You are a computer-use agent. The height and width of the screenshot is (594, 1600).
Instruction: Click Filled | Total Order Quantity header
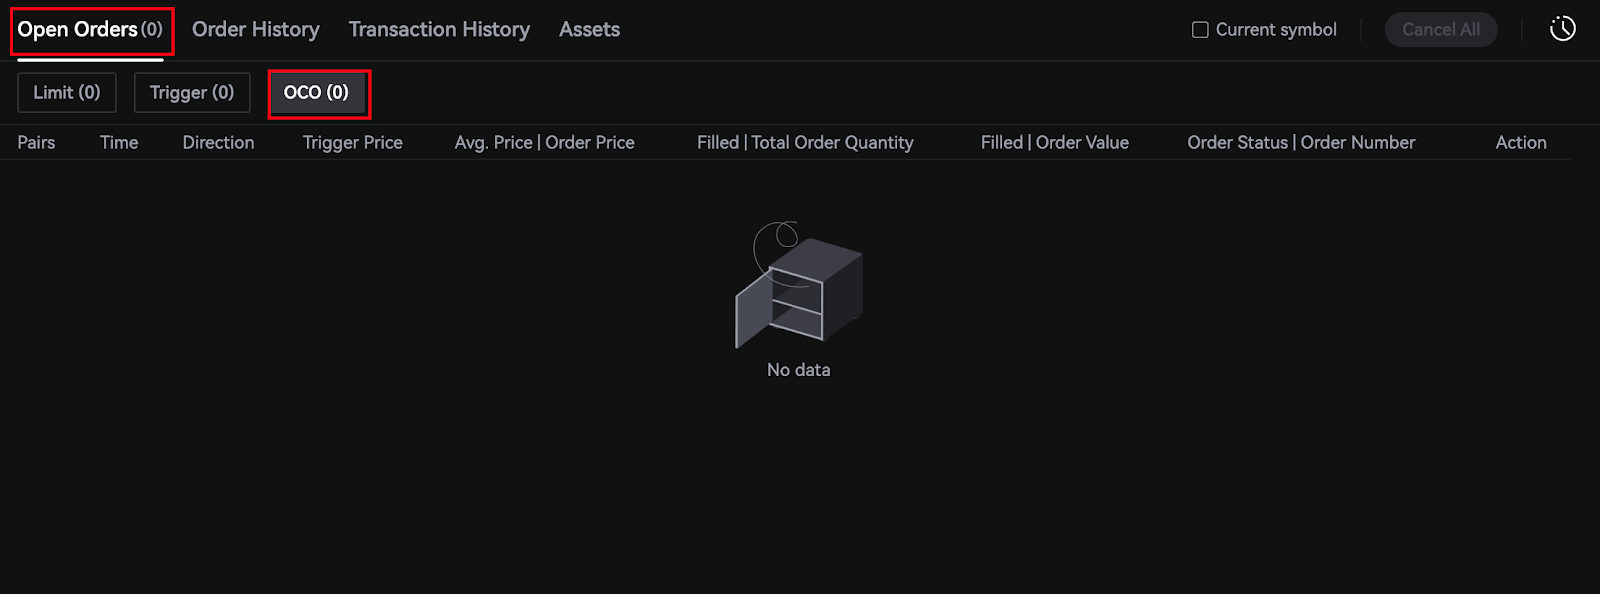pos(805,143)
